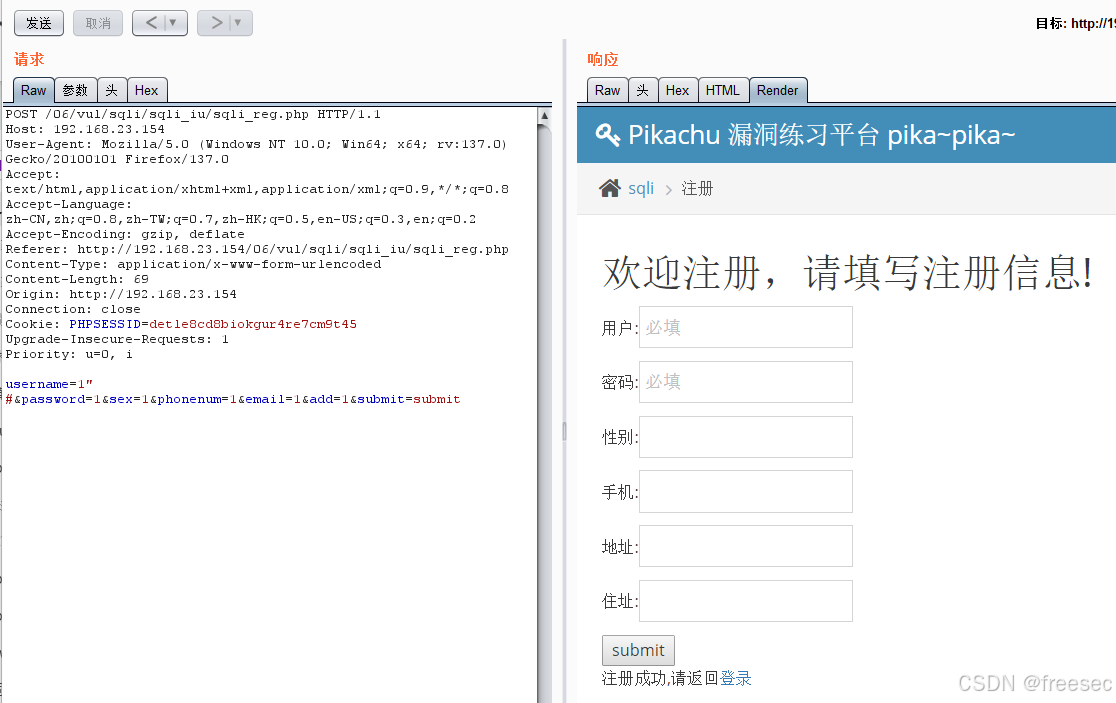
Task: Select the request Raw tab
Action: (33, 90)
